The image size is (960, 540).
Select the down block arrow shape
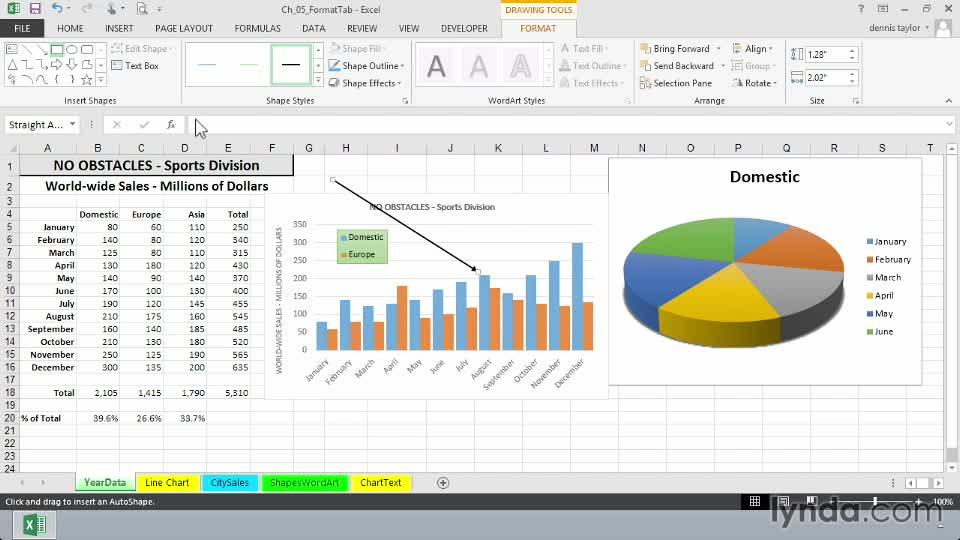[72, 64]
